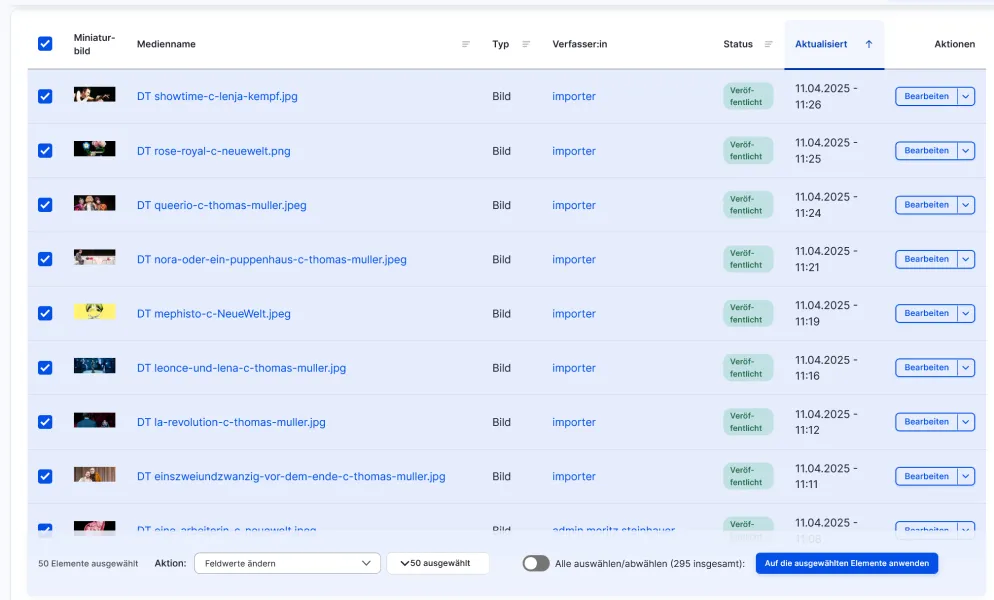Click thumbnail of rose-royal-c-neuewelt.png
Screen dimensions: 994x600
point(94,148)
